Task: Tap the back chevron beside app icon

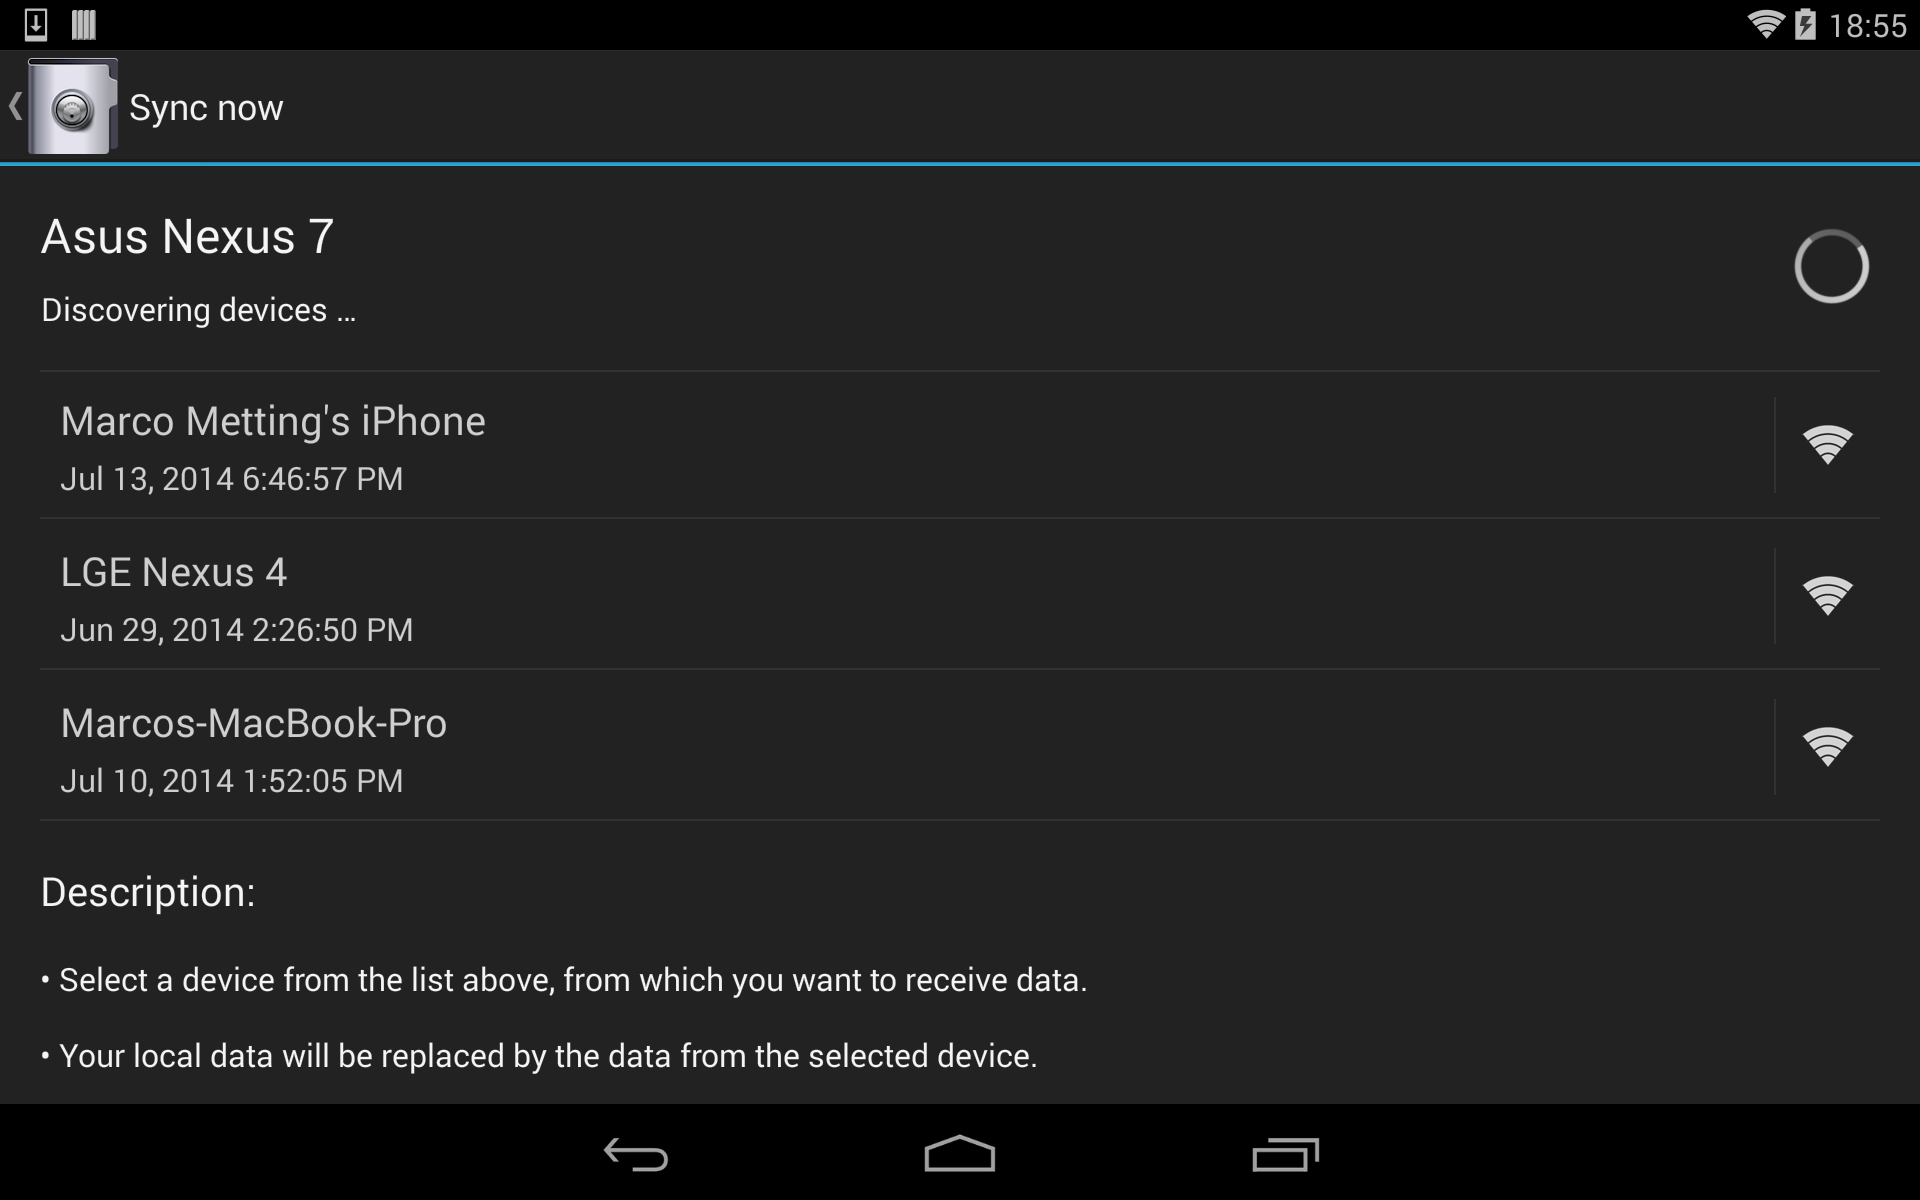Action: point(14,106)
